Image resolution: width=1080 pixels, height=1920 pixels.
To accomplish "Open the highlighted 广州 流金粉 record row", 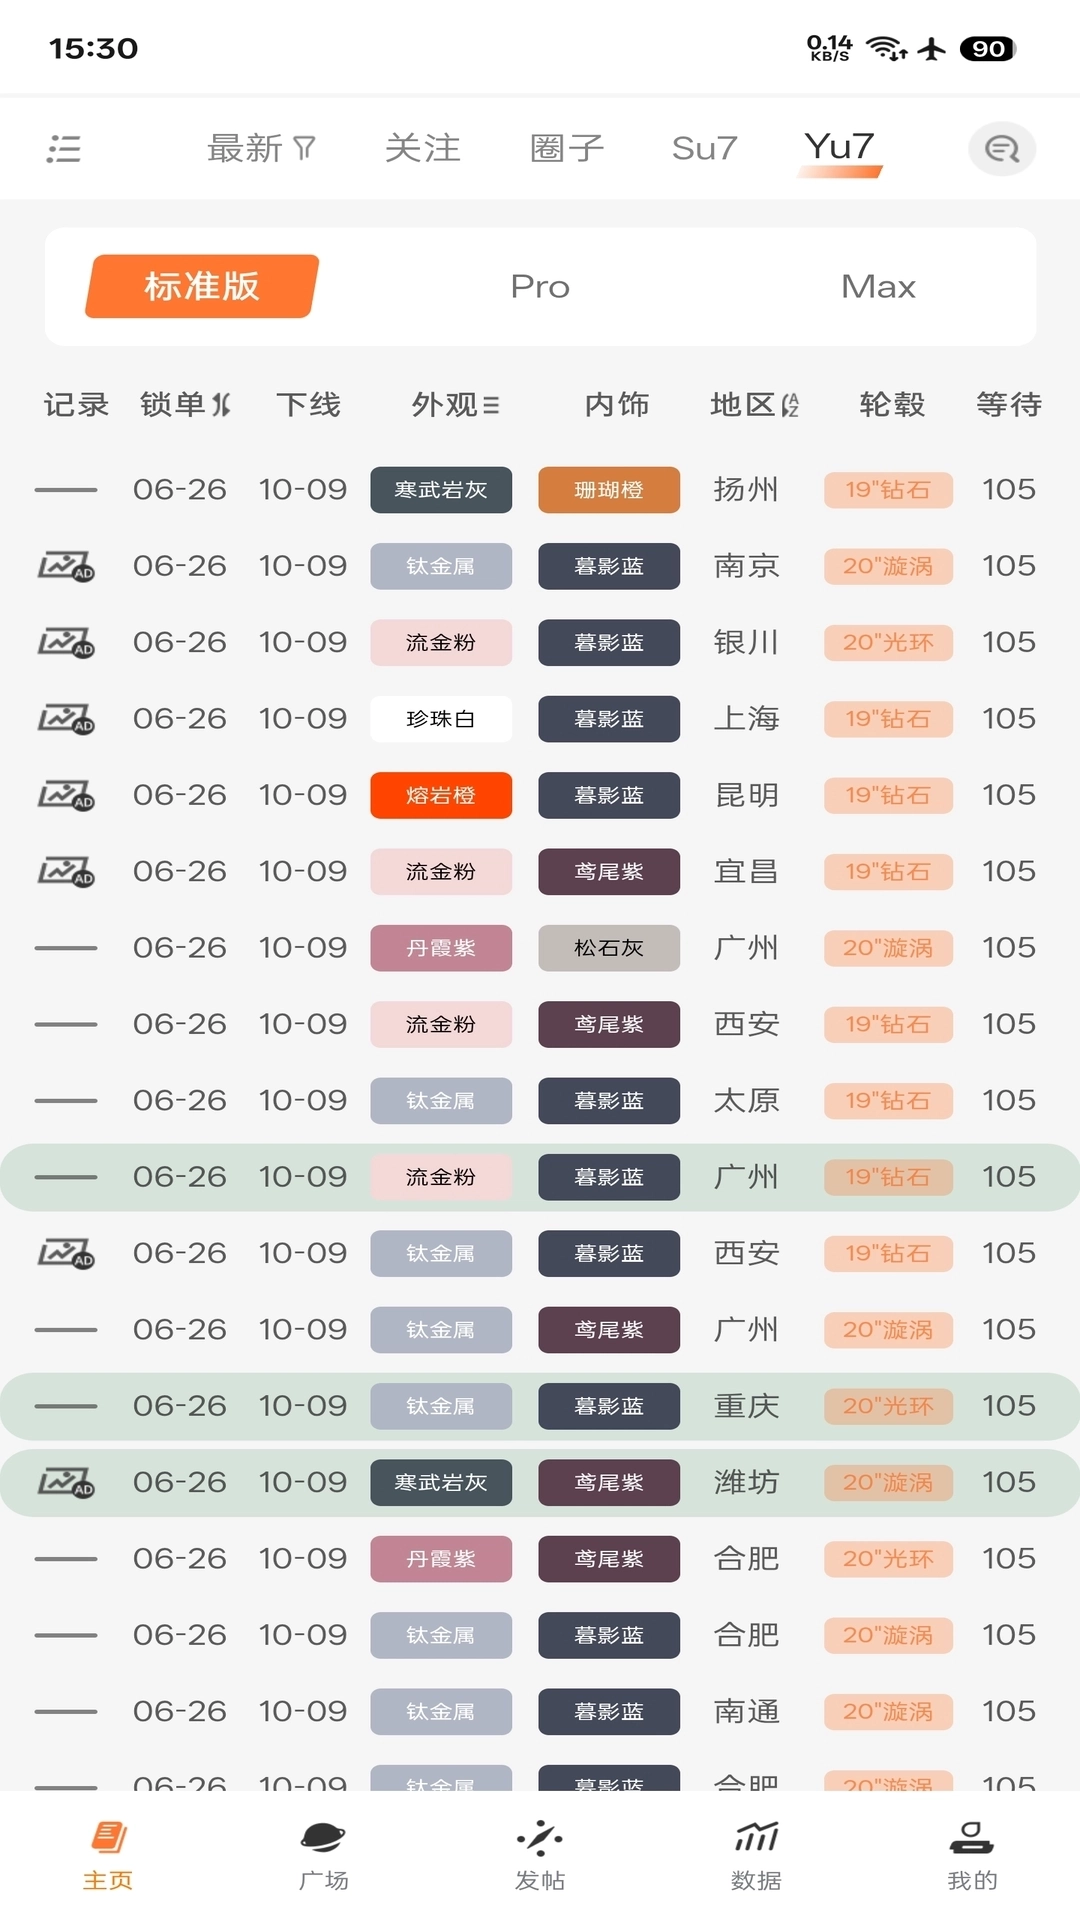I will pos(540,1177).
